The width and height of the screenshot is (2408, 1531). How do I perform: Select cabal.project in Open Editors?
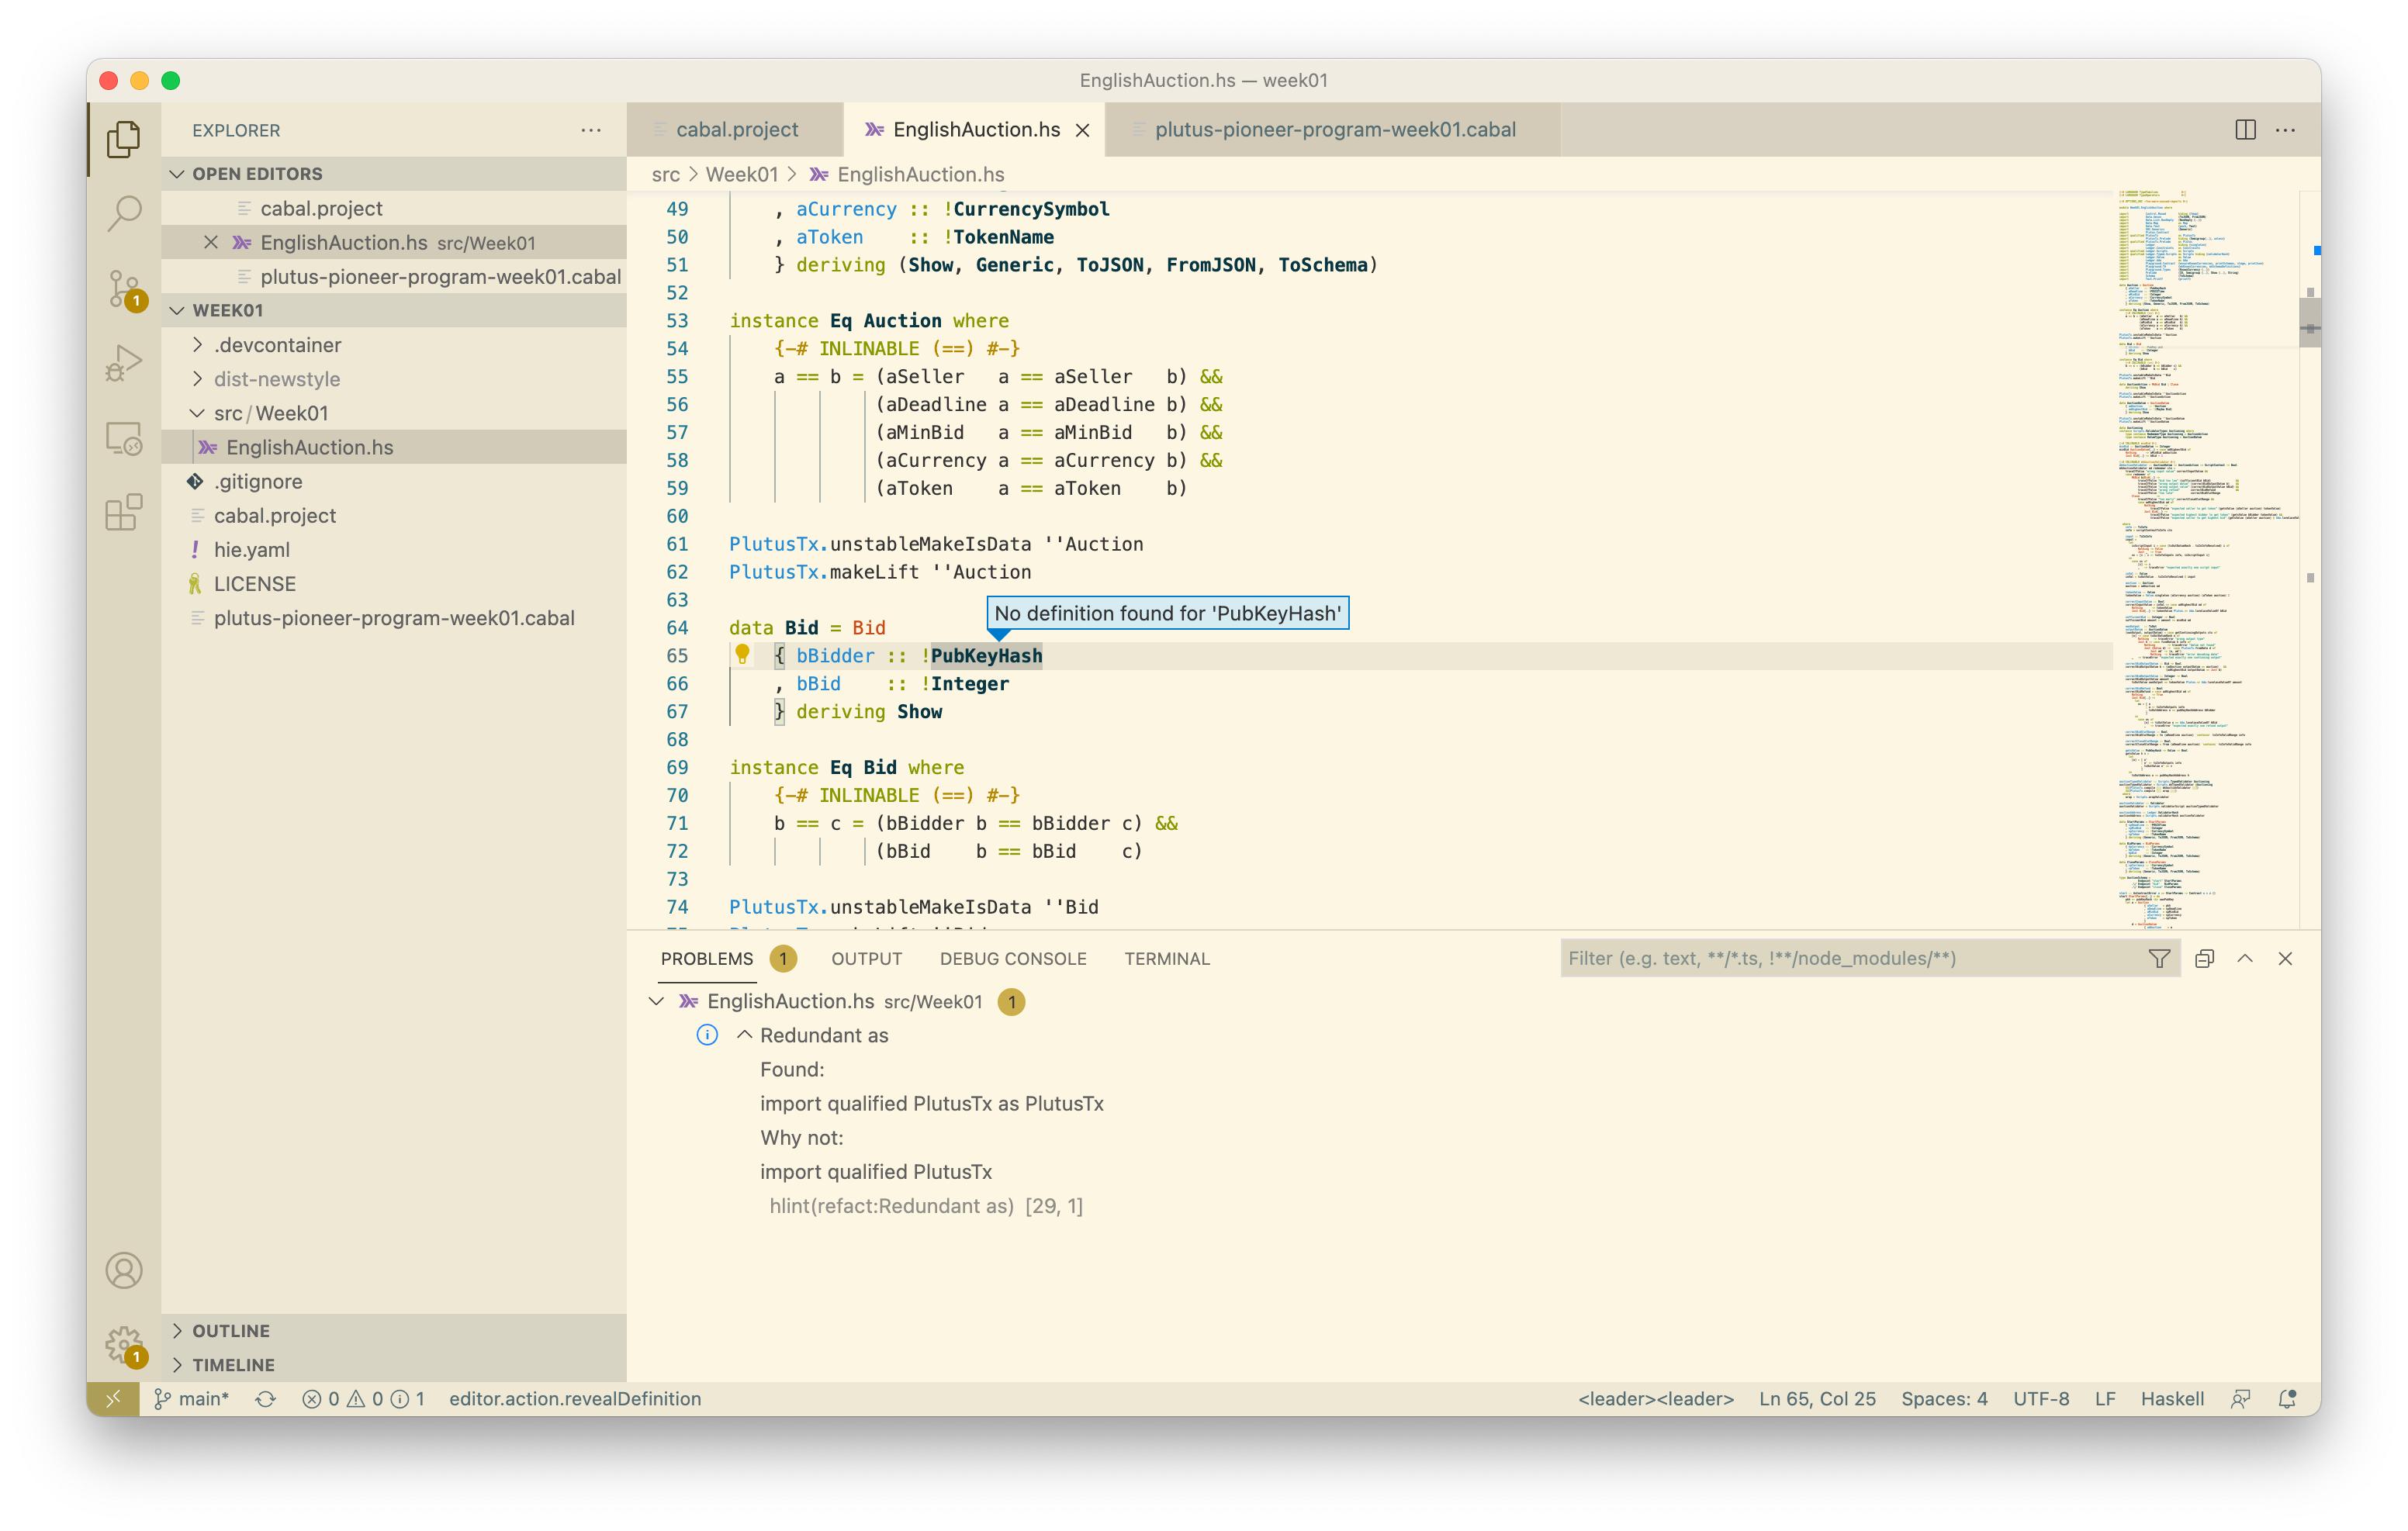pos(394,208)
